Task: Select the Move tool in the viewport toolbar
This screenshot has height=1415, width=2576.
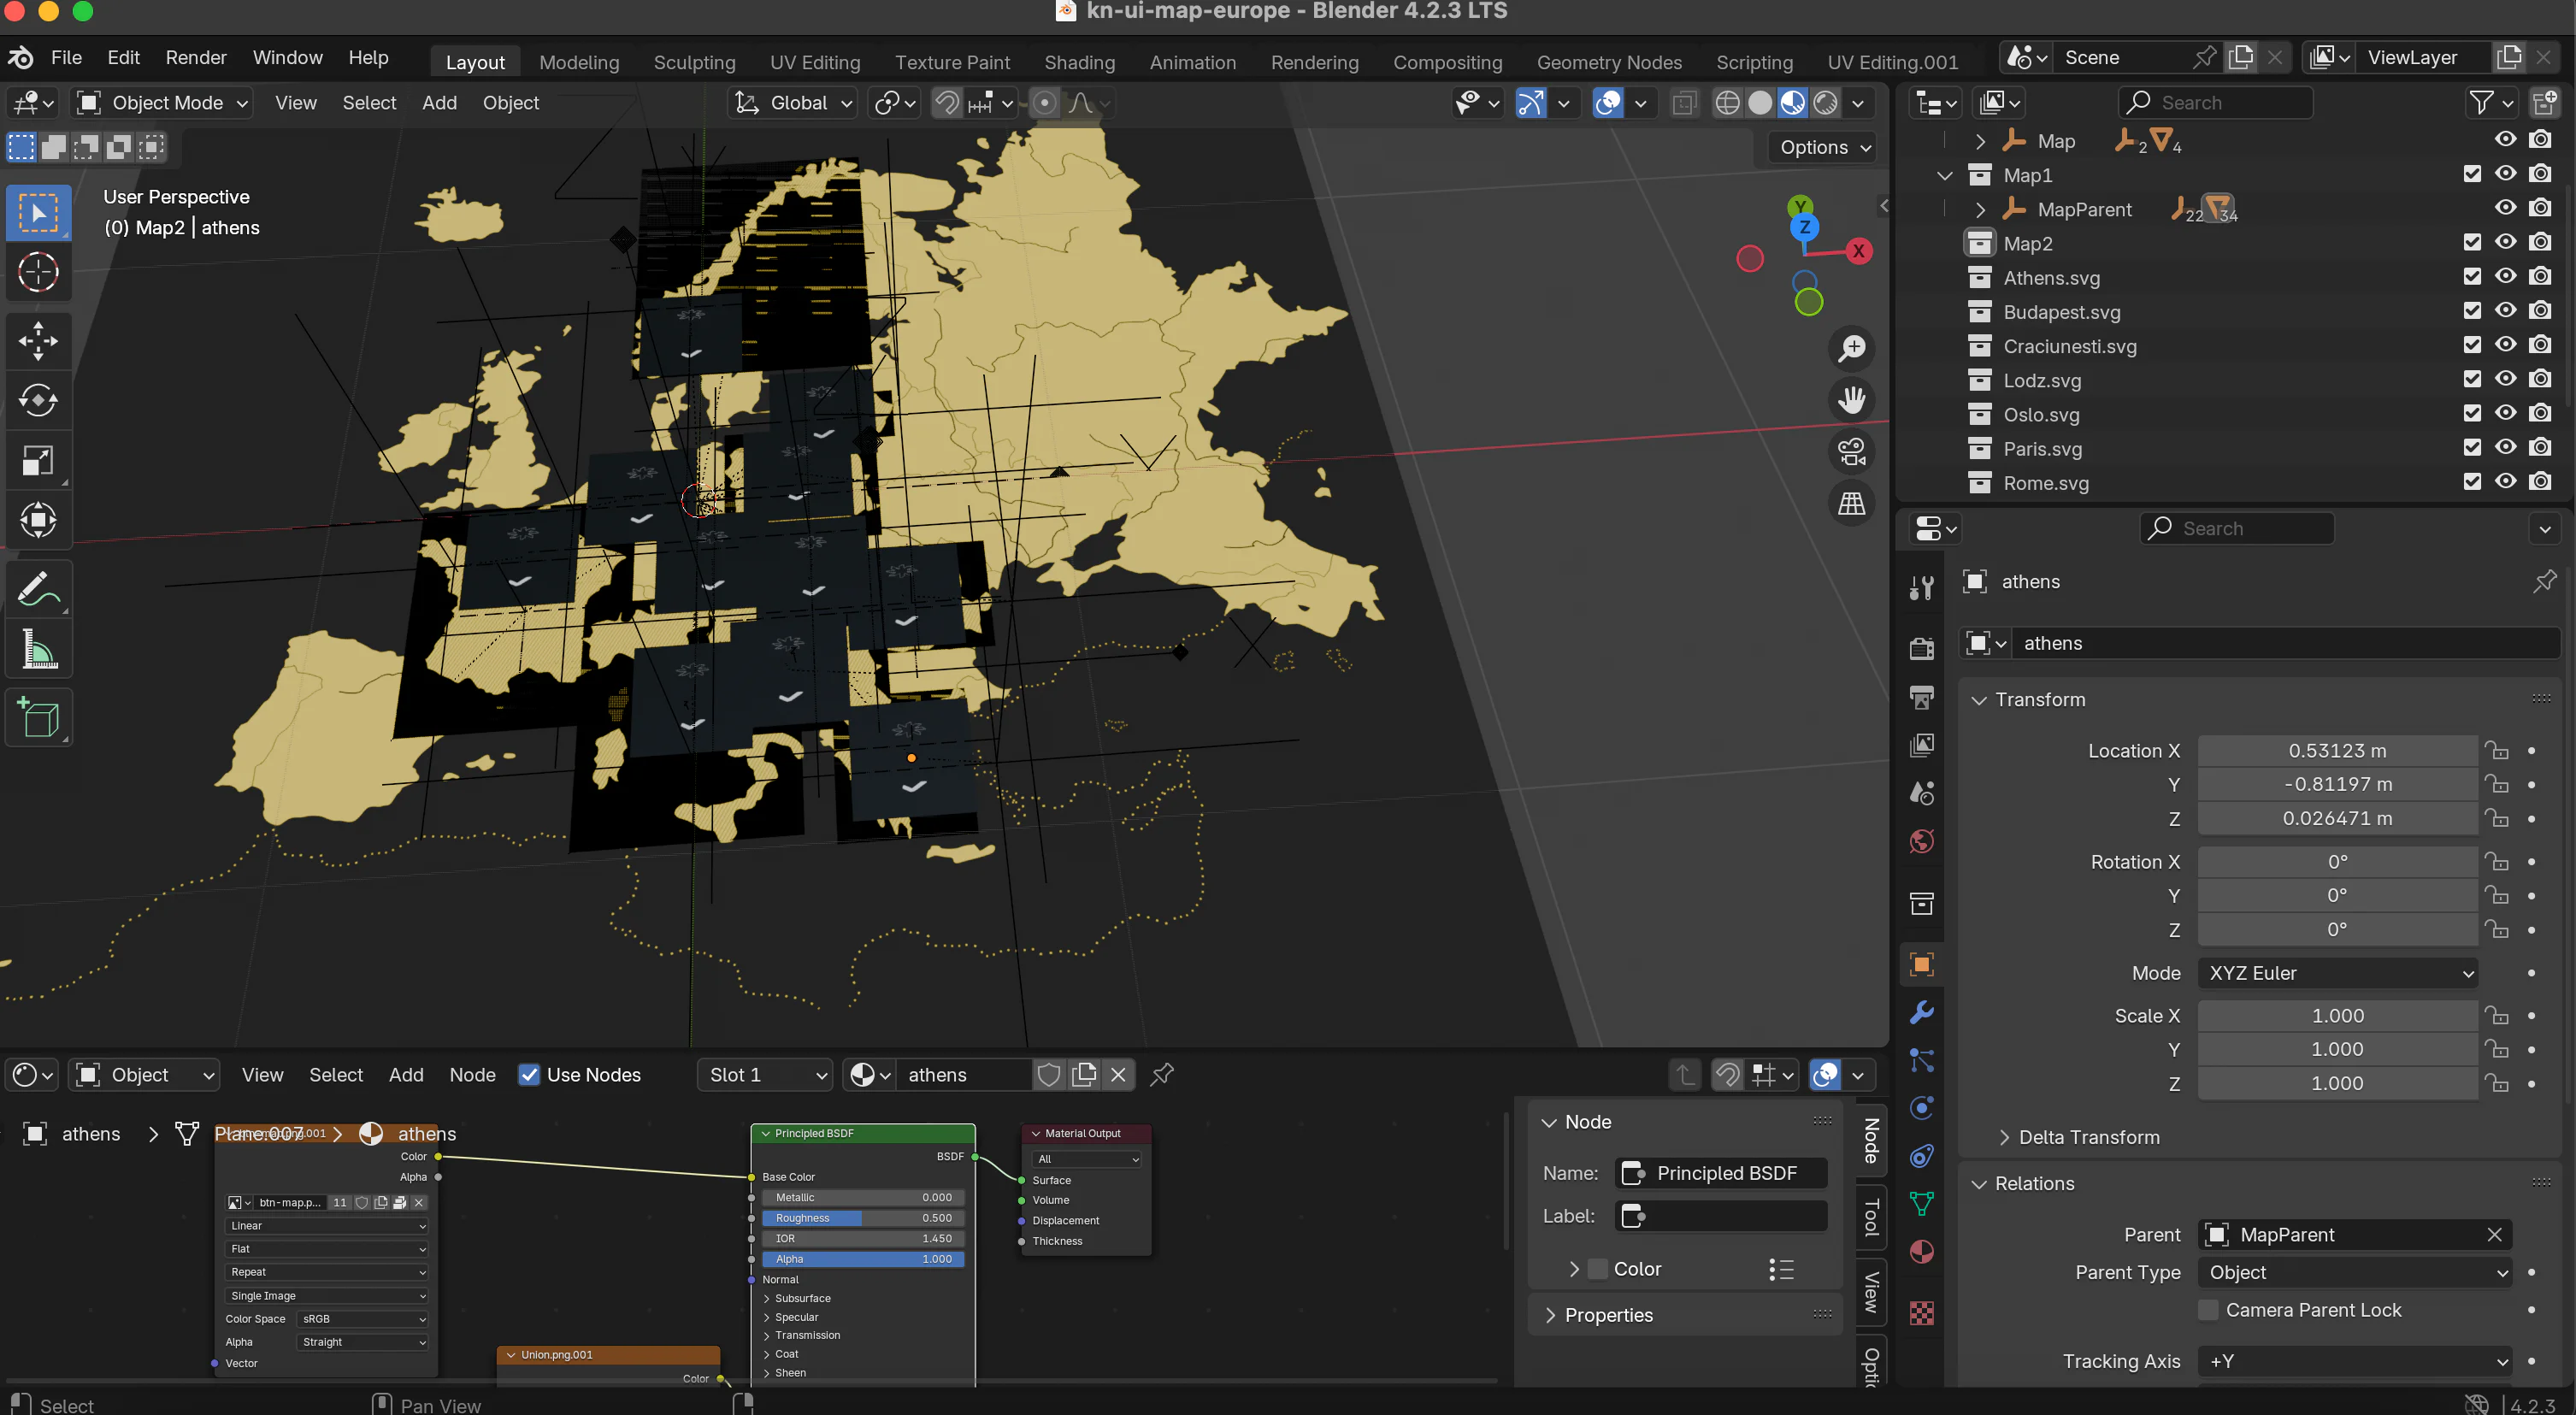Action: coord(38,341)
